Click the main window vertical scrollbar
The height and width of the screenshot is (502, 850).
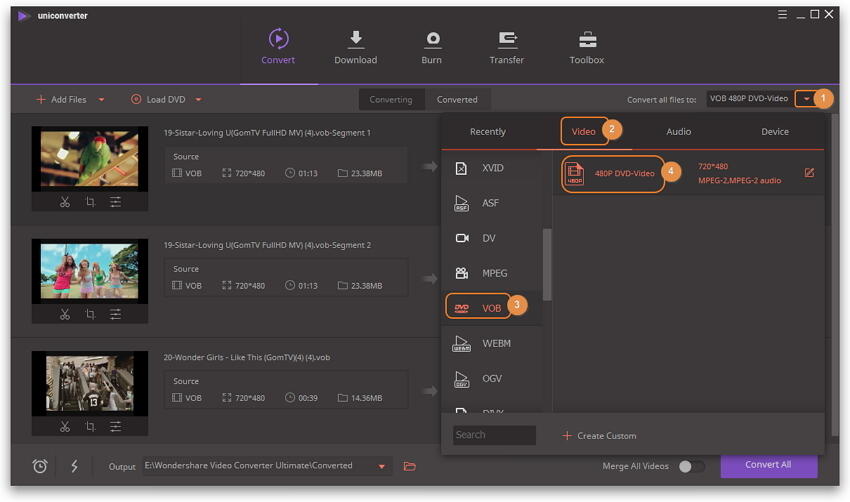click(x=835, y=274)
